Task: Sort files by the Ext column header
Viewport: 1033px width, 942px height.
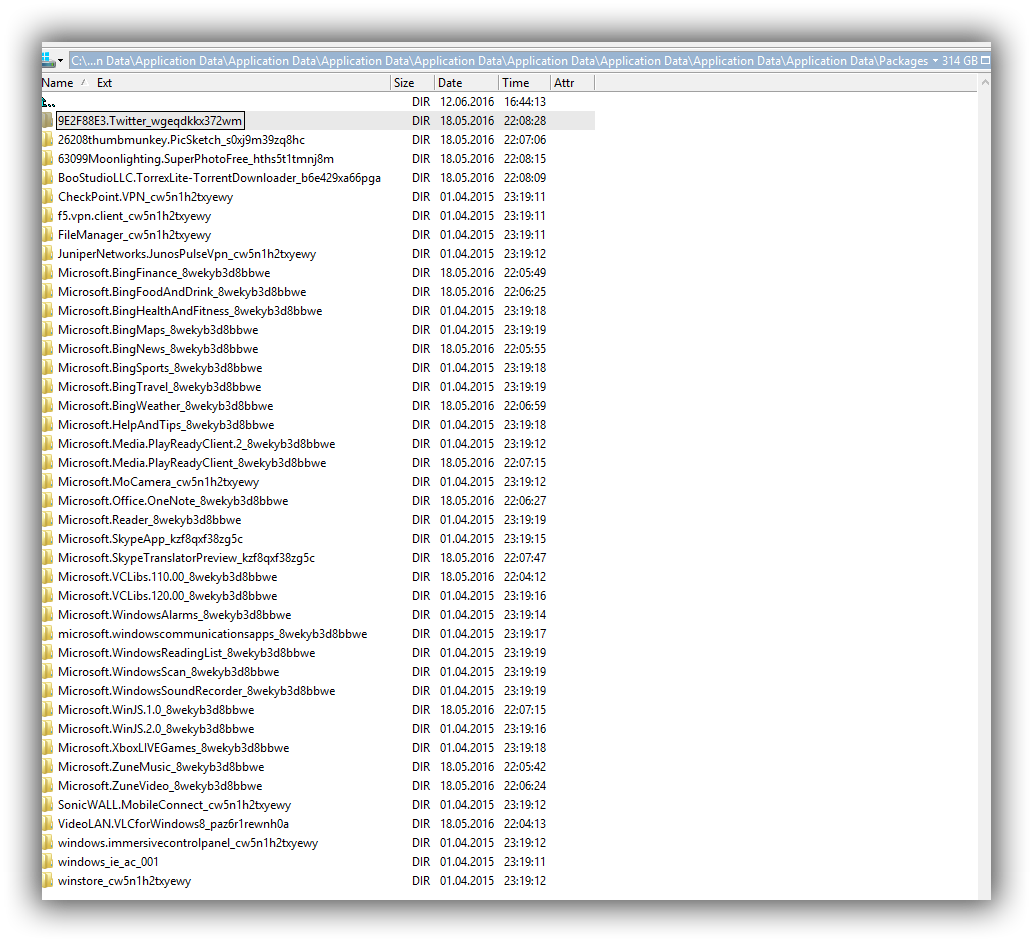Action: coord(104,83)
